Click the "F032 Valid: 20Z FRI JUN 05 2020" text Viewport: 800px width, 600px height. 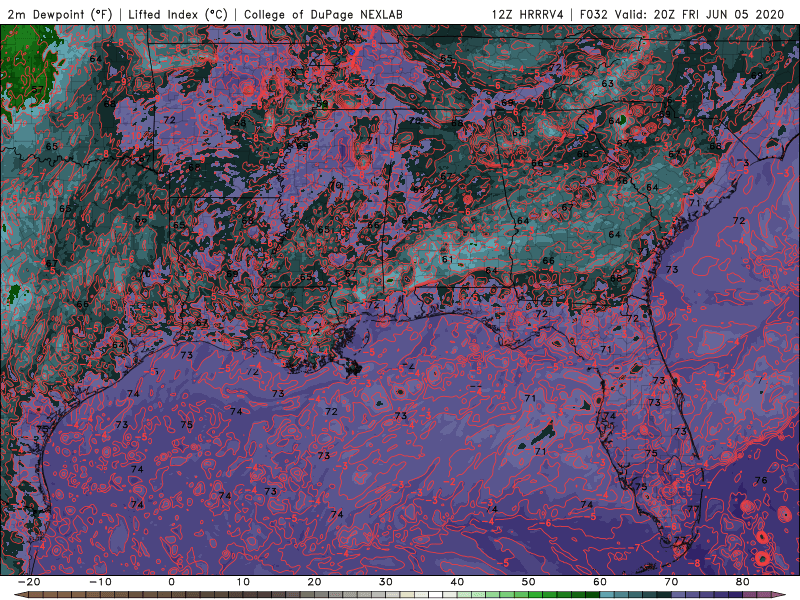(682, 14)
